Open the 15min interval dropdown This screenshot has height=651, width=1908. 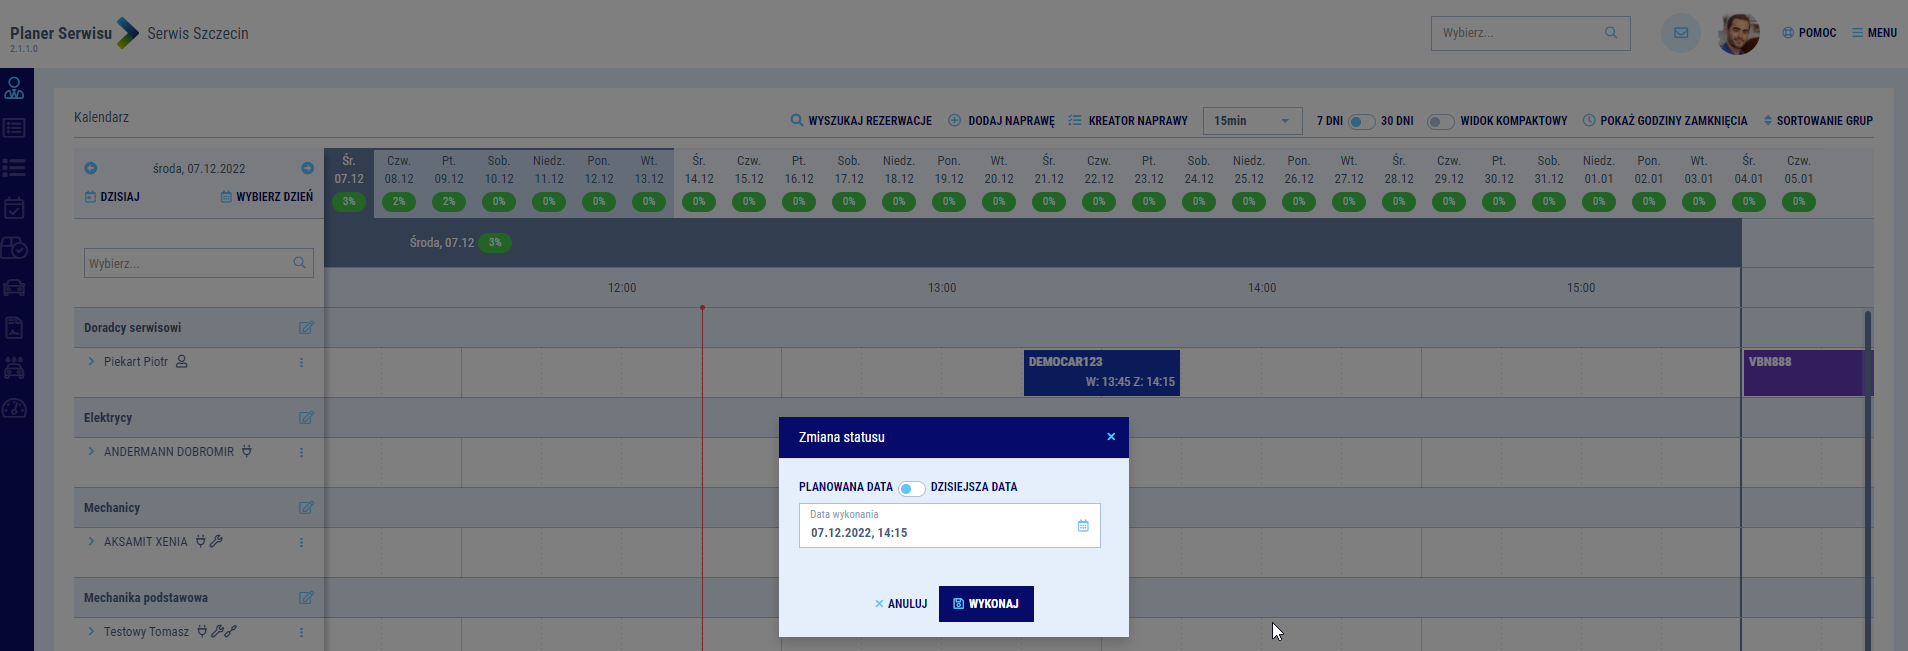click(1252, 121)
